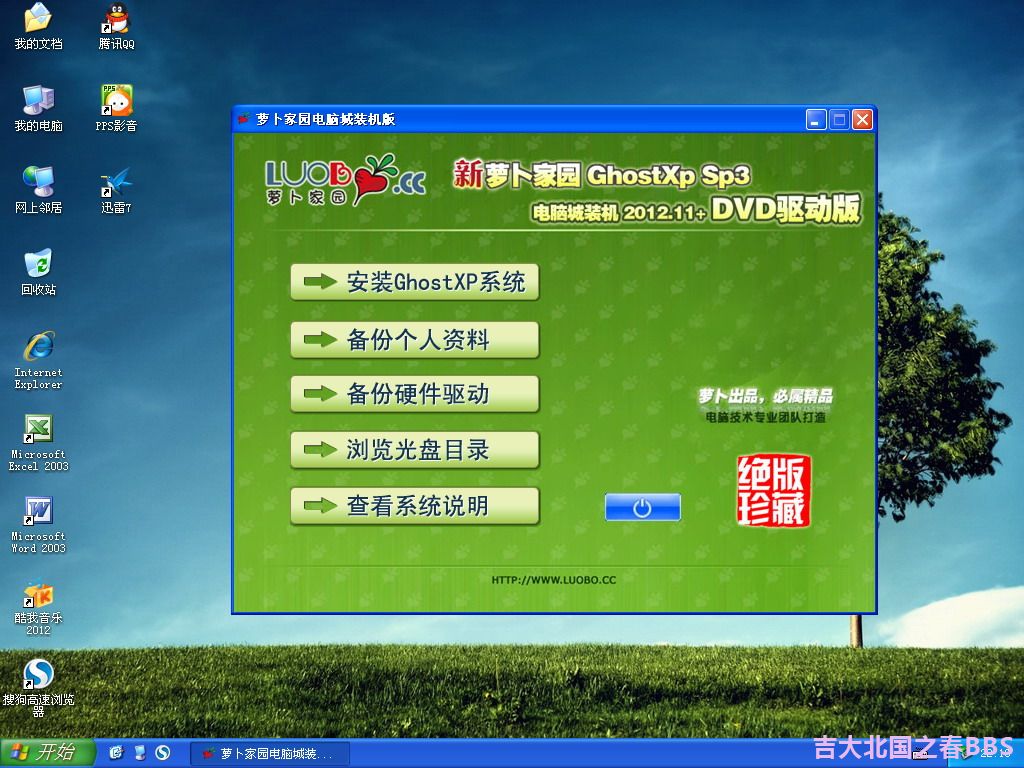Select 我的电脑 desktop icon
The image size is (1024, 768).
click(38, 101)
